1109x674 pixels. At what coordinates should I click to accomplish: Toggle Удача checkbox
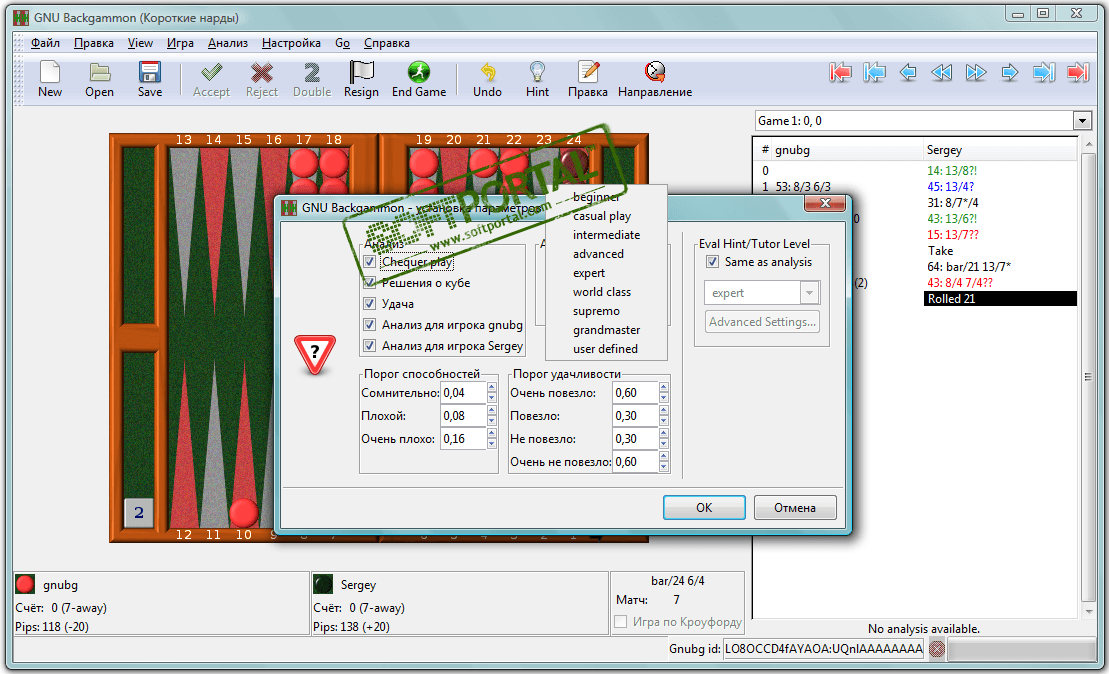[369, 303]
